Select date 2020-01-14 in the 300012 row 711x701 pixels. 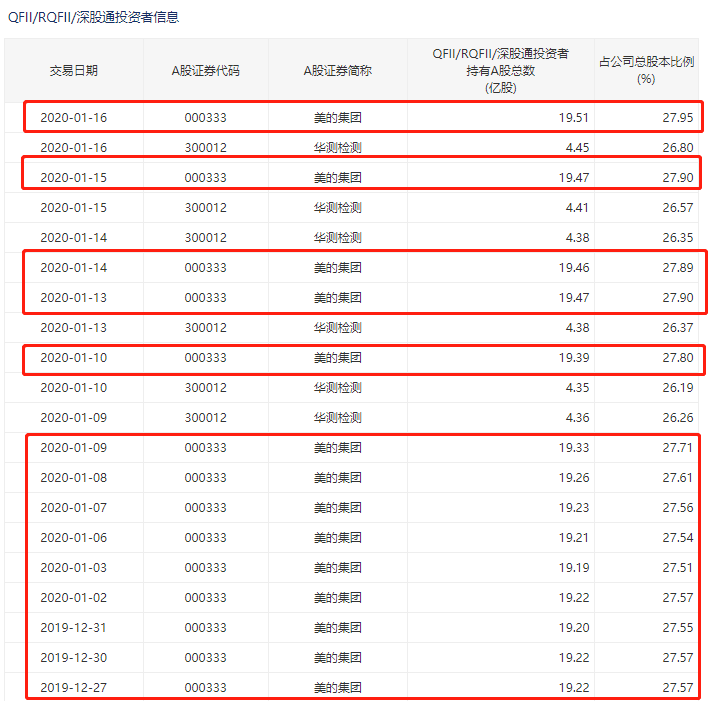coord(73,238)
